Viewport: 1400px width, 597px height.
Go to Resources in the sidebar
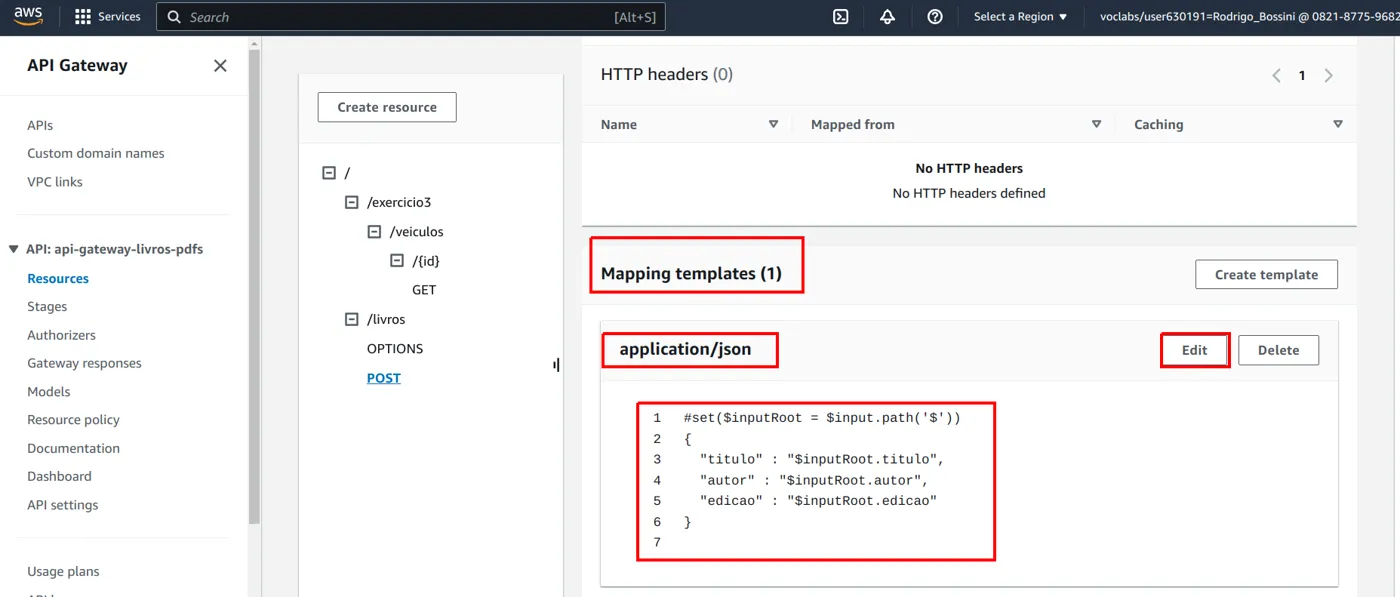click(58, 278)
